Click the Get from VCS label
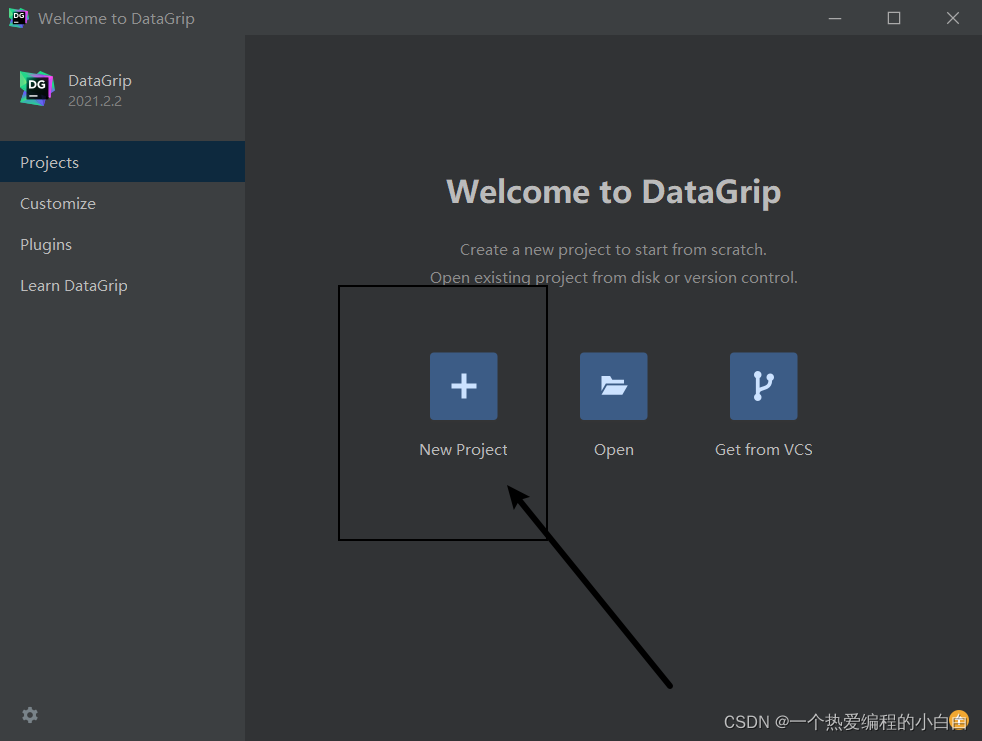 tap(763, 450)
